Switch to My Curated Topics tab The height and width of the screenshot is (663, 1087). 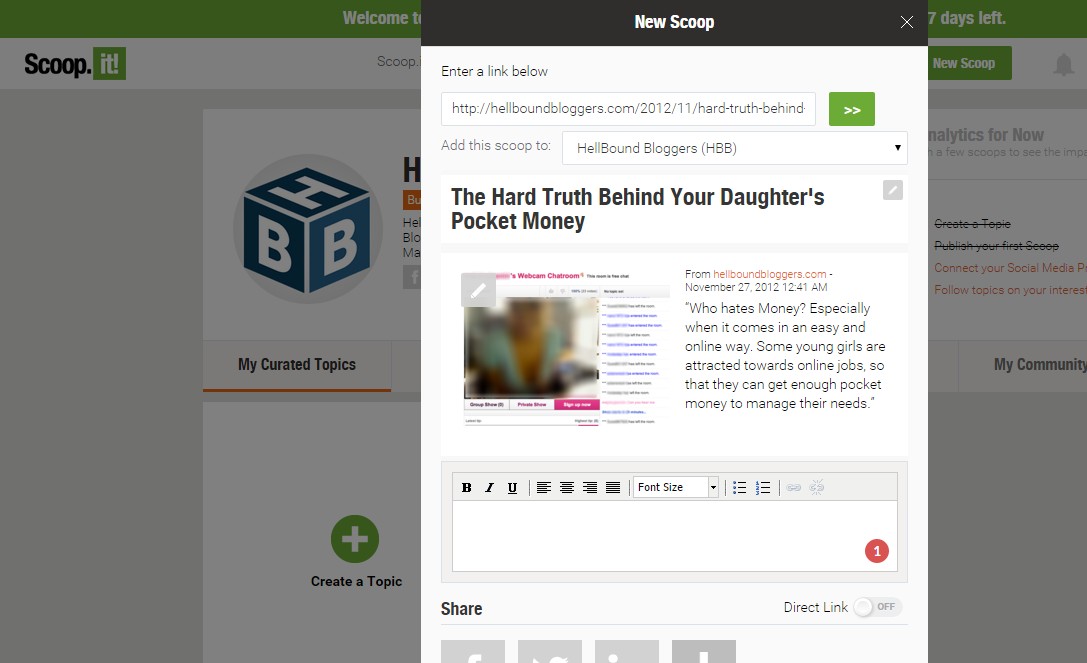297,365
